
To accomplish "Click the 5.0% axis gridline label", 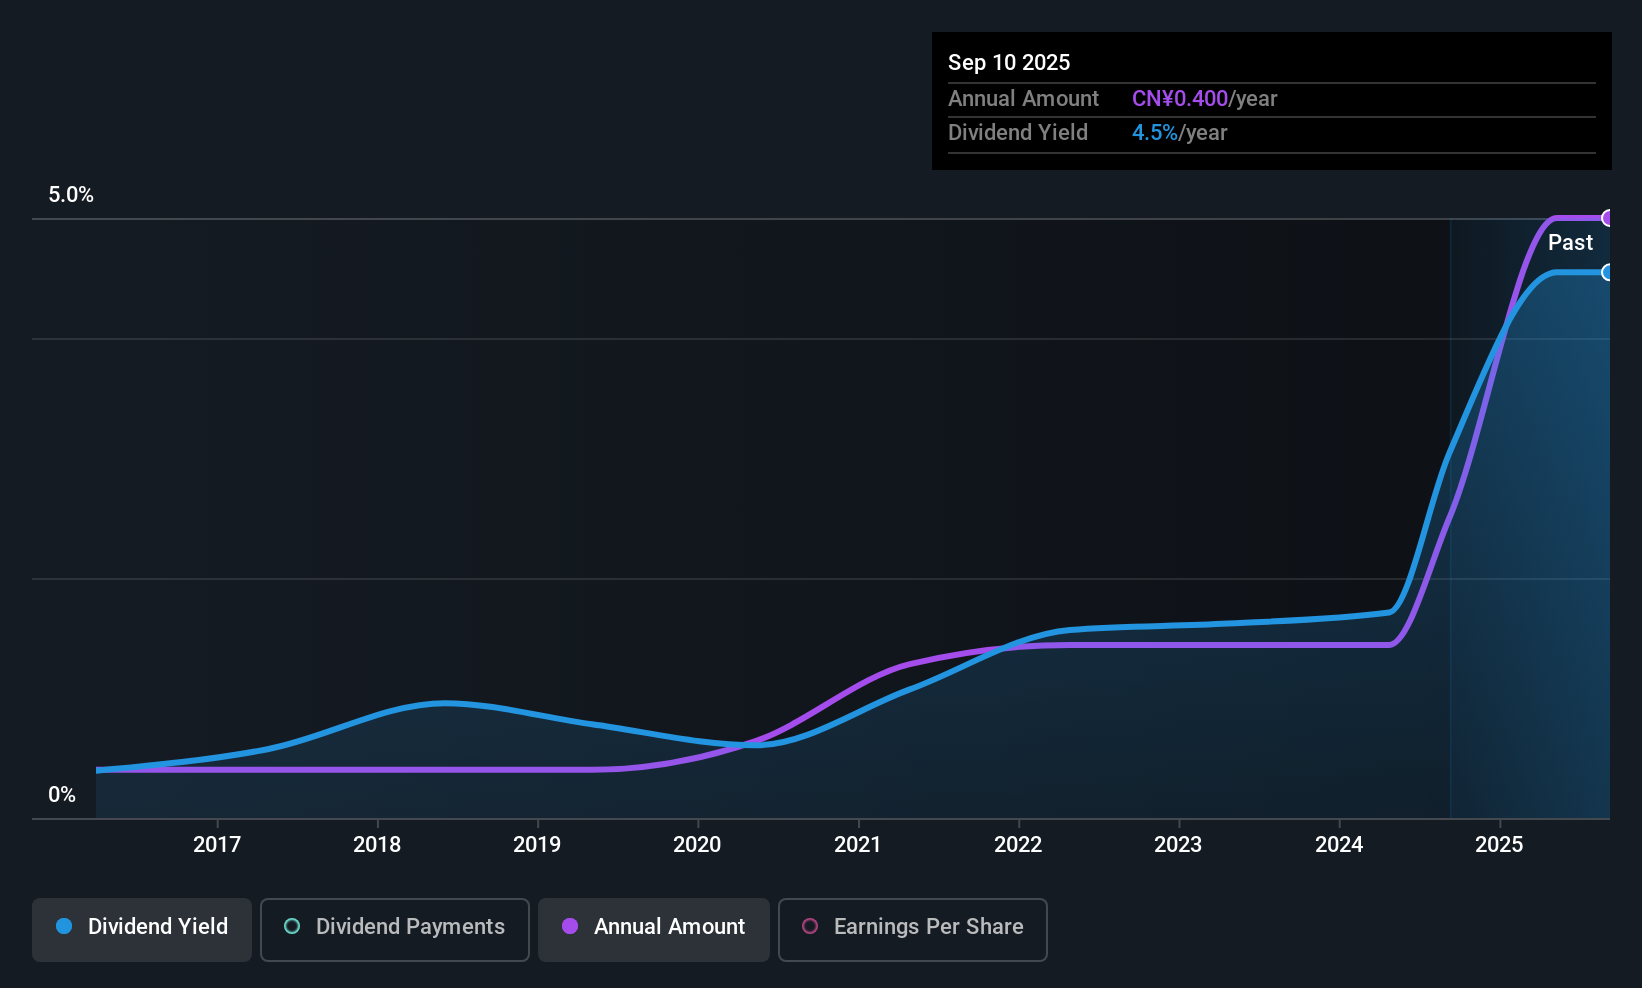I will point(71,195).
